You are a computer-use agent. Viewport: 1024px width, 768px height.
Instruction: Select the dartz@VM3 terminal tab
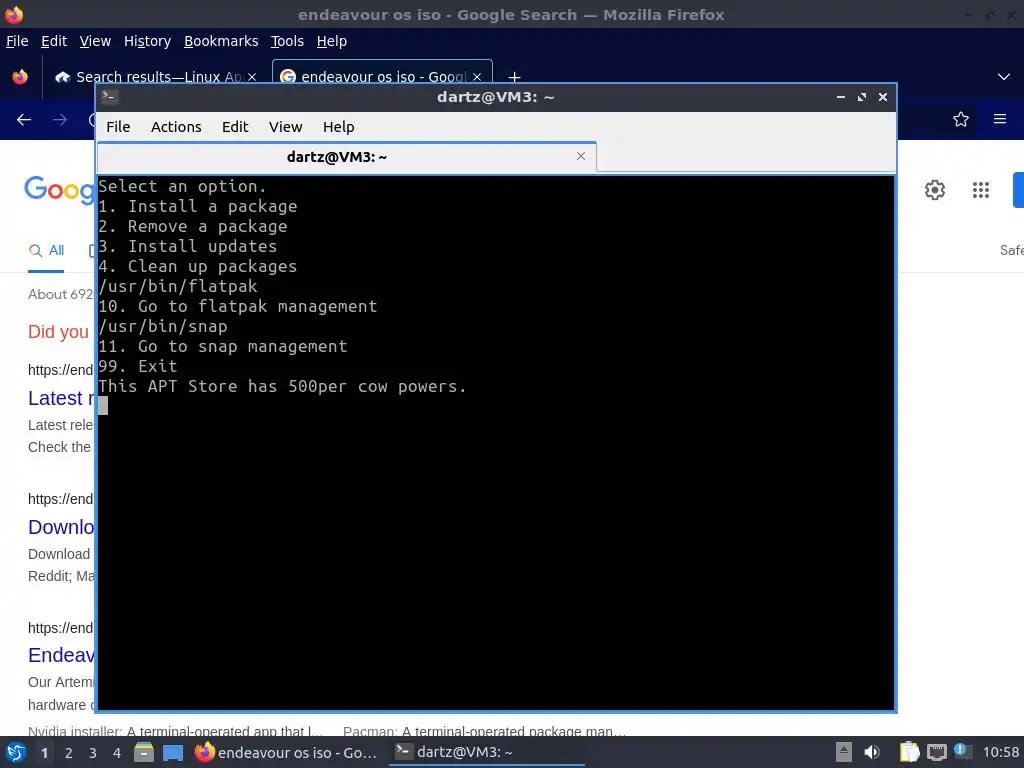tap(346, 157)
